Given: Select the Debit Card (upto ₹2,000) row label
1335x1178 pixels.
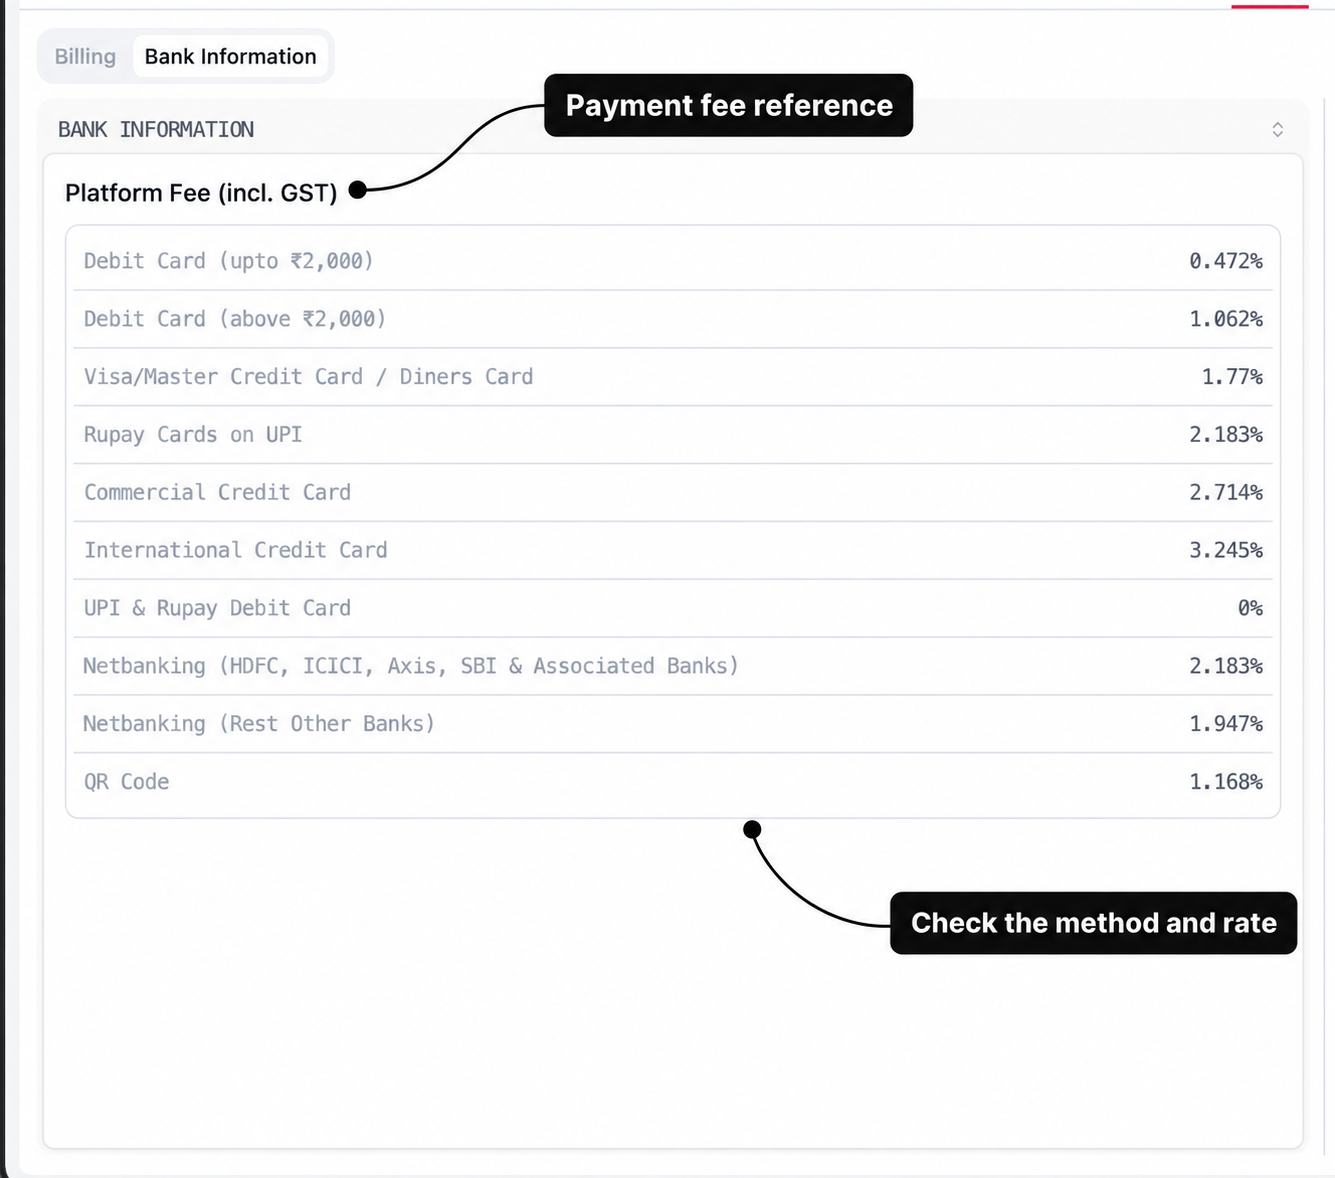Looking at the screenshot, I should click(228, 261).
